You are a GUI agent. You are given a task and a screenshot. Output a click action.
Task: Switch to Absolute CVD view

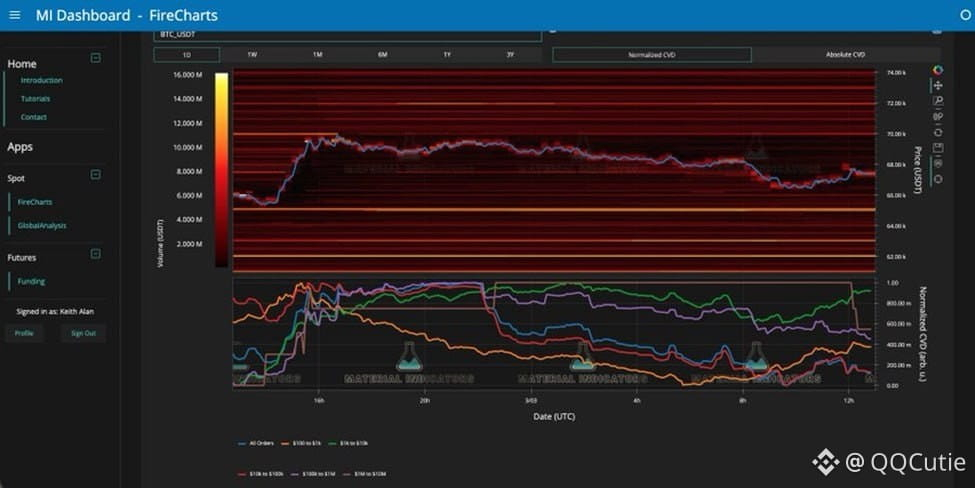pyautogui.click(x=846, y=55)
